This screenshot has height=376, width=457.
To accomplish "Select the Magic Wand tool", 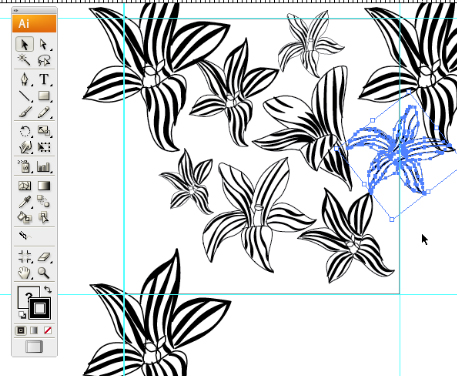I will [x=24, y=60].
